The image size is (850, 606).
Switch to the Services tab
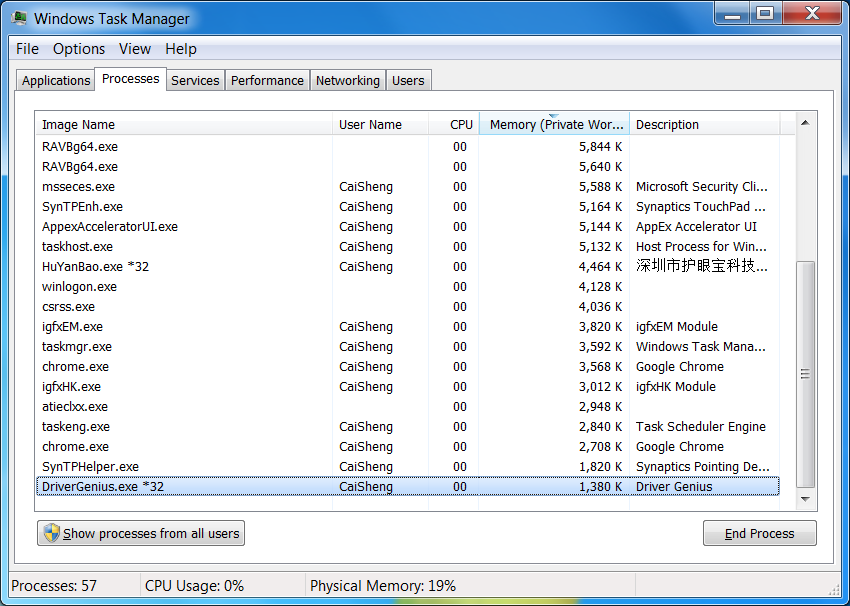(x=195, y=80)
